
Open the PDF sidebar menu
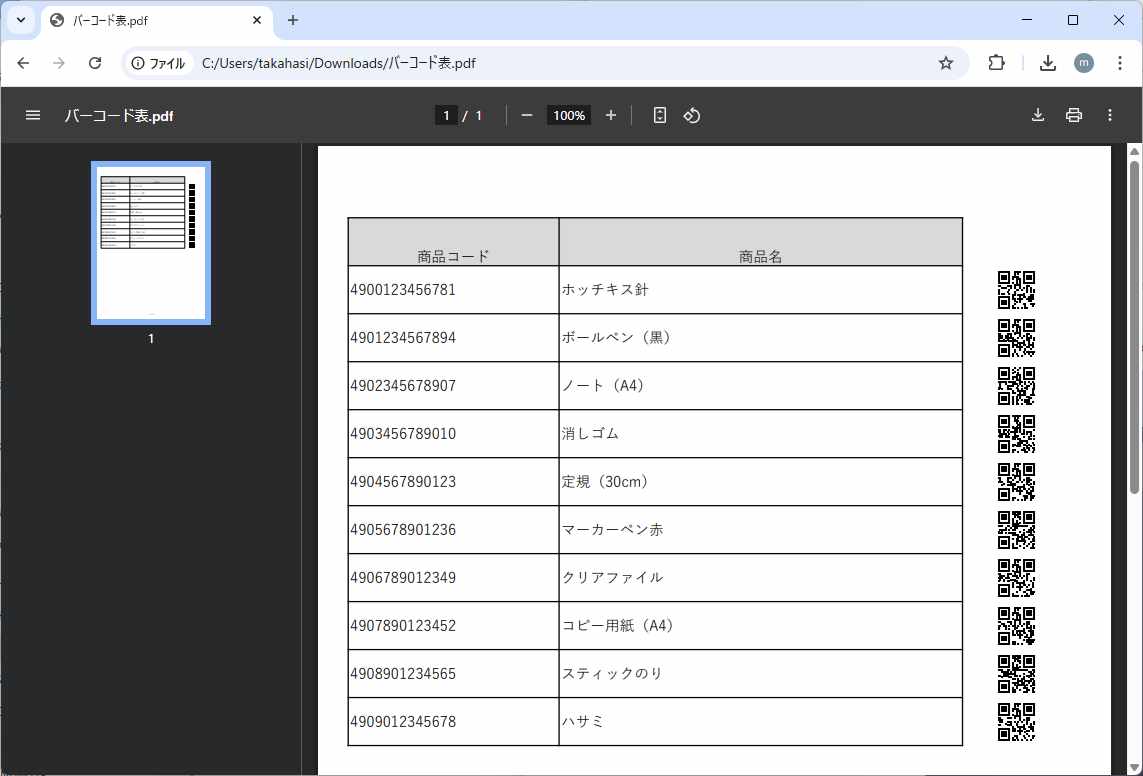pyautogui.click(x=32, y=114)
